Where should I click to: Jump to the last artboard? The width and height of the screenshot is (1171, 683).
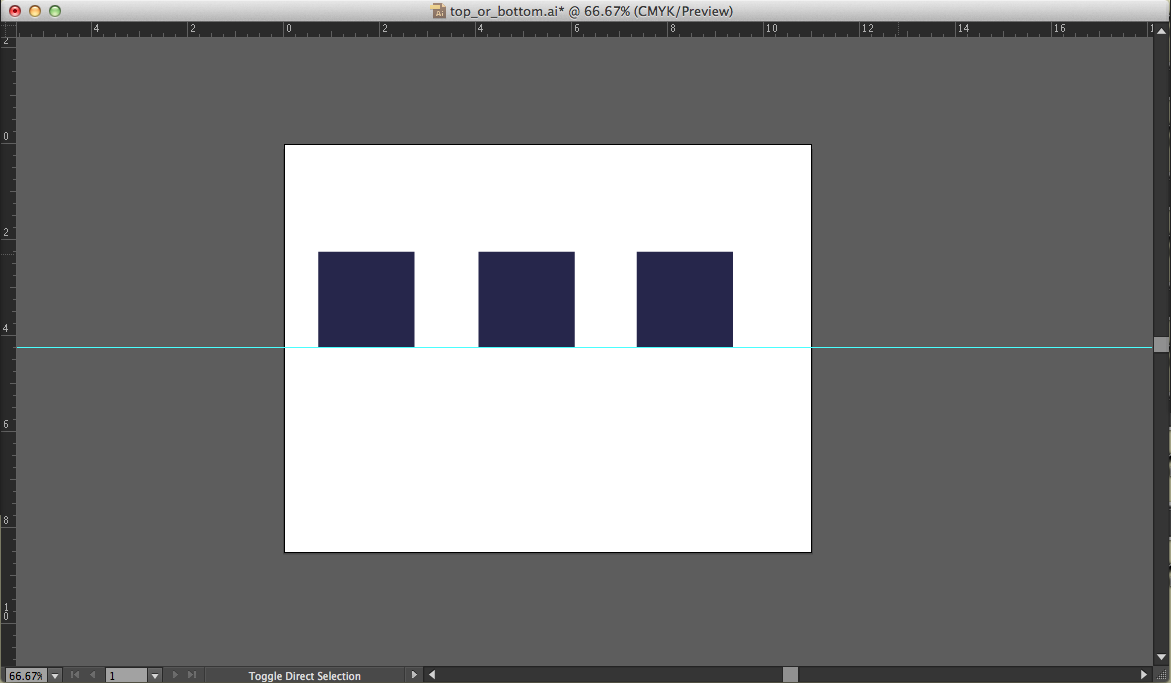point(192,675)
